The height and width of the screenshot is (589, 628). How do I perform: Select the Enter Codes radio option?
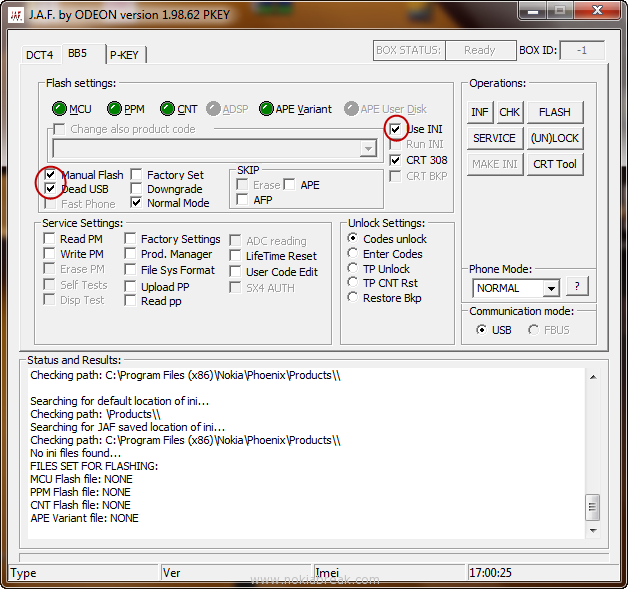click(x=352, y=253)
